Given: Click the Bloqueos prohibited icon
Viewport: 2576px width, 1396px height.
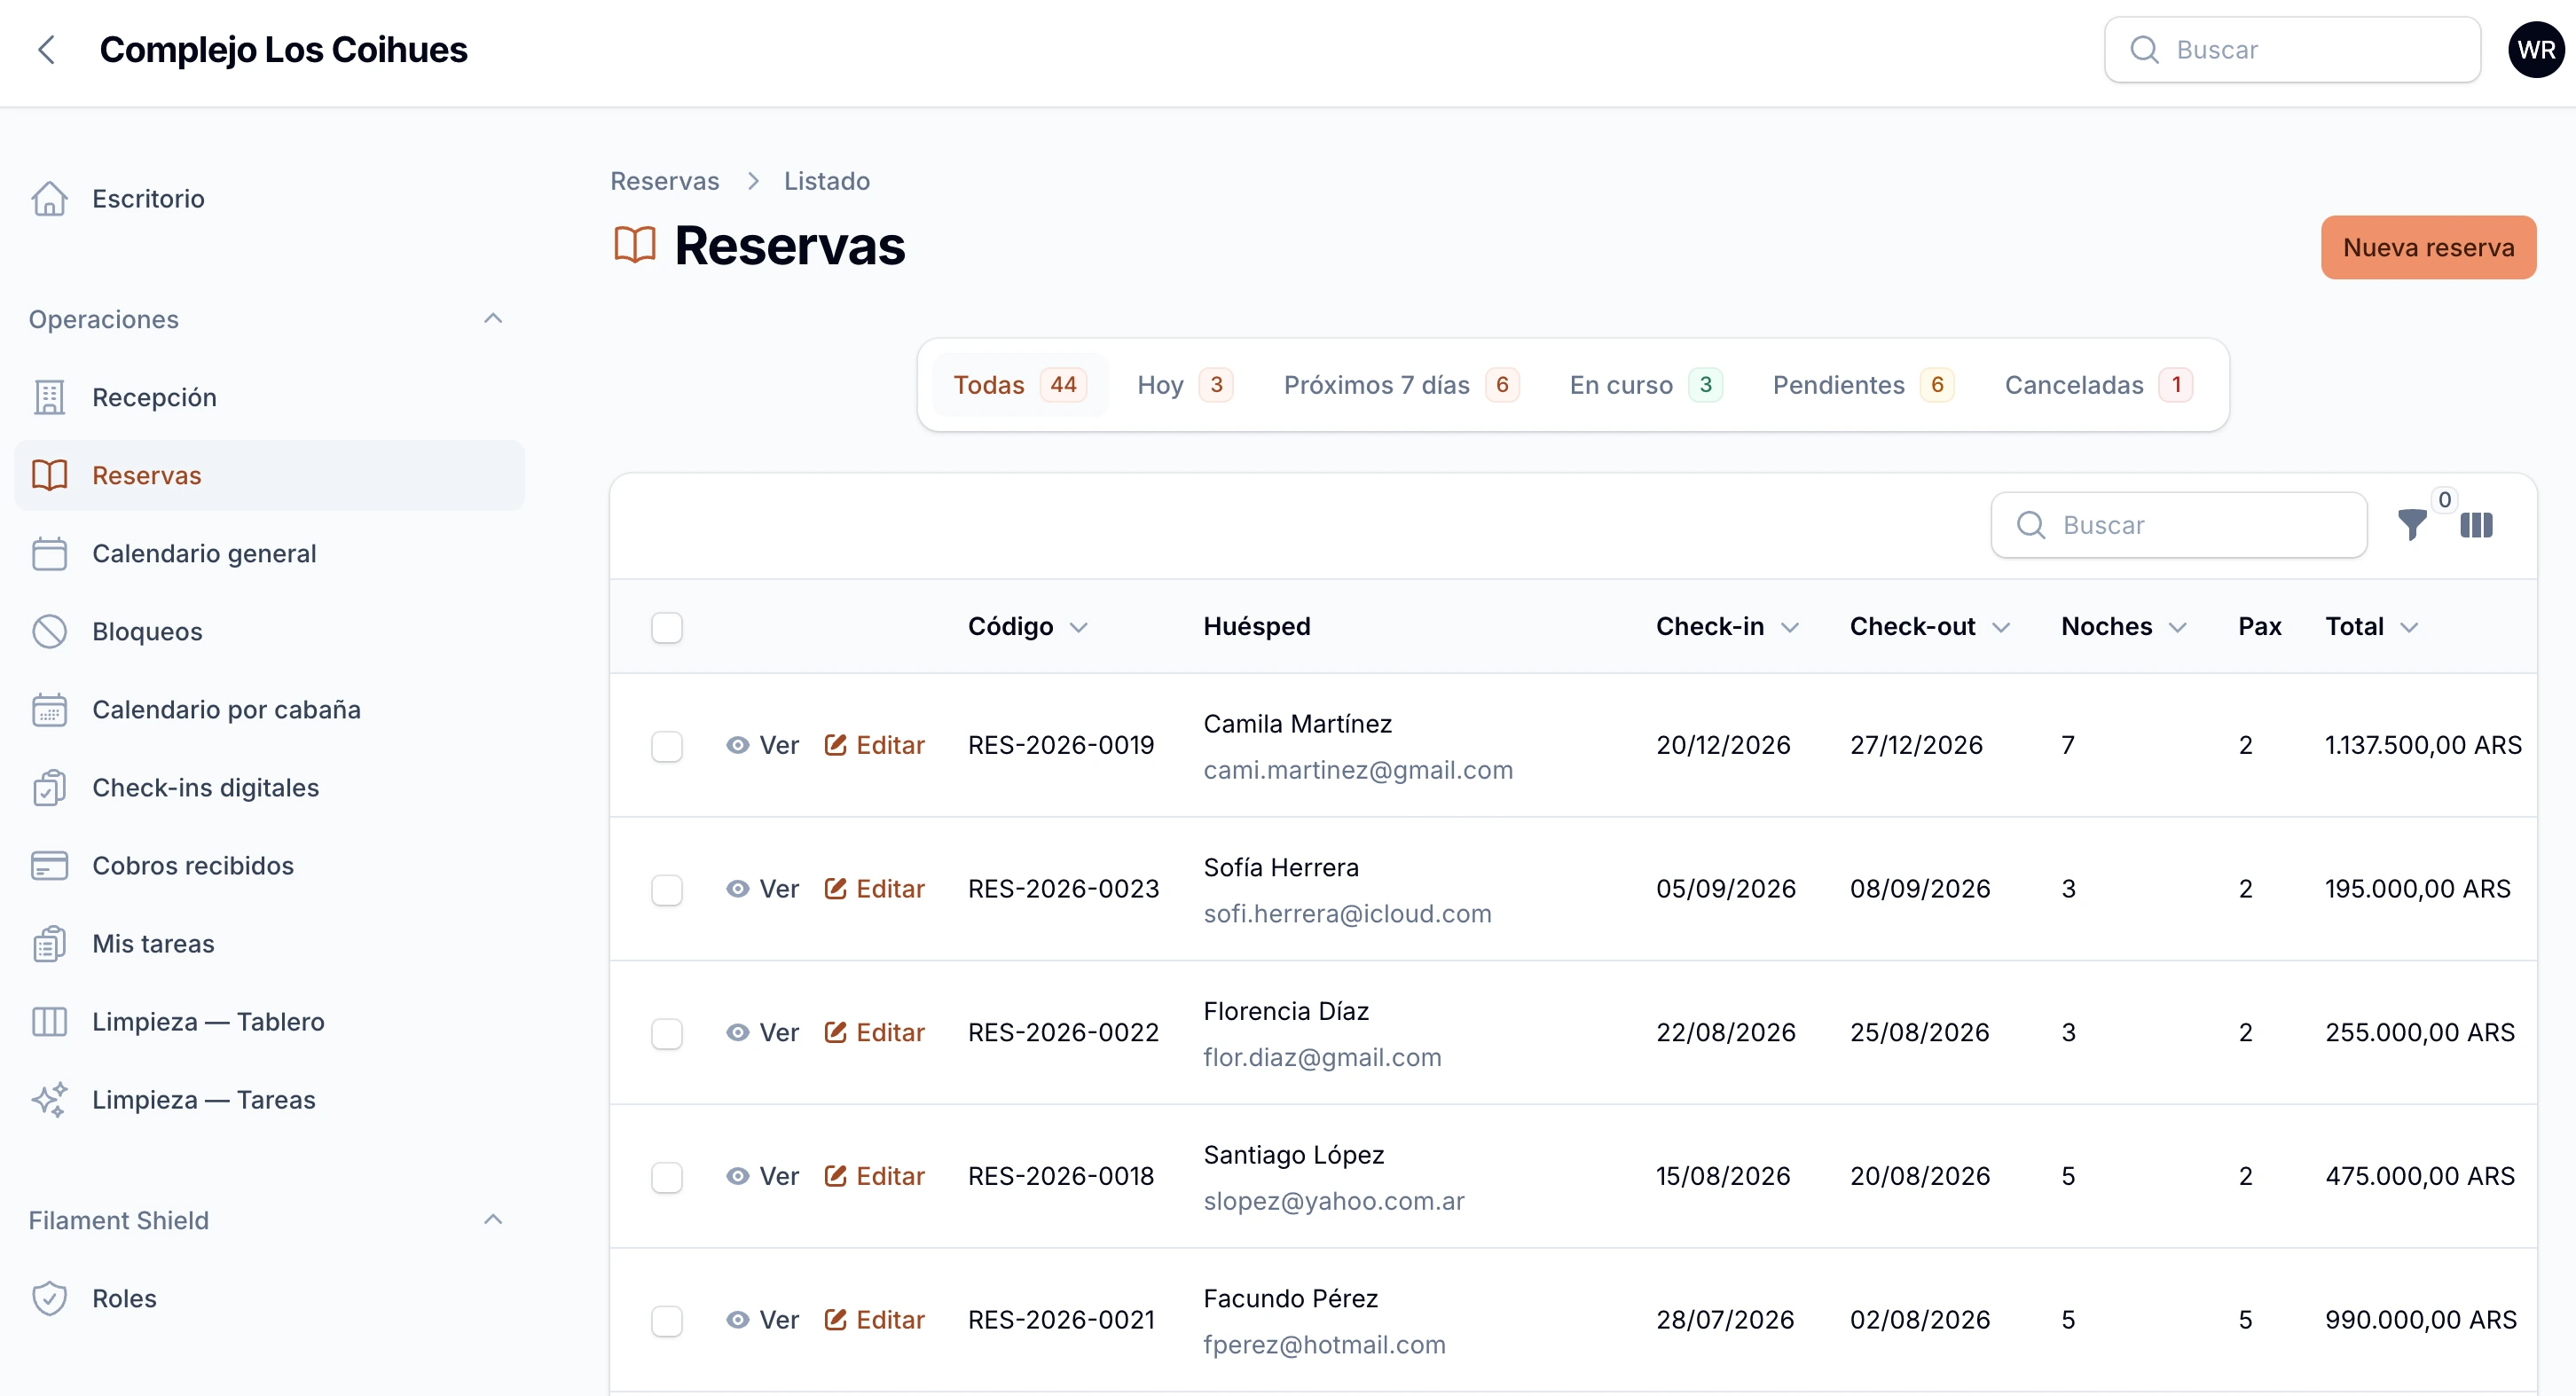Looking at the screenshot, I should (49, 631).
